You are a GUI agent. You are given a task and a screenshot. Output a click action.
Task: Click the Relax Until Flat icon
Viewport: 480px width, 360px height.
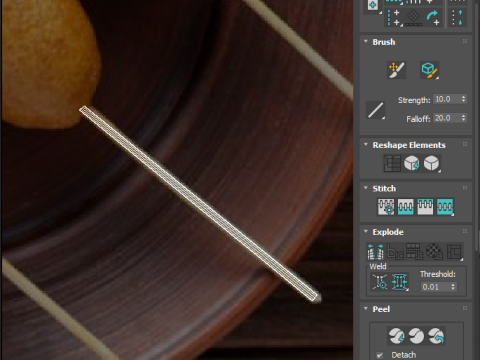(412, 163)
